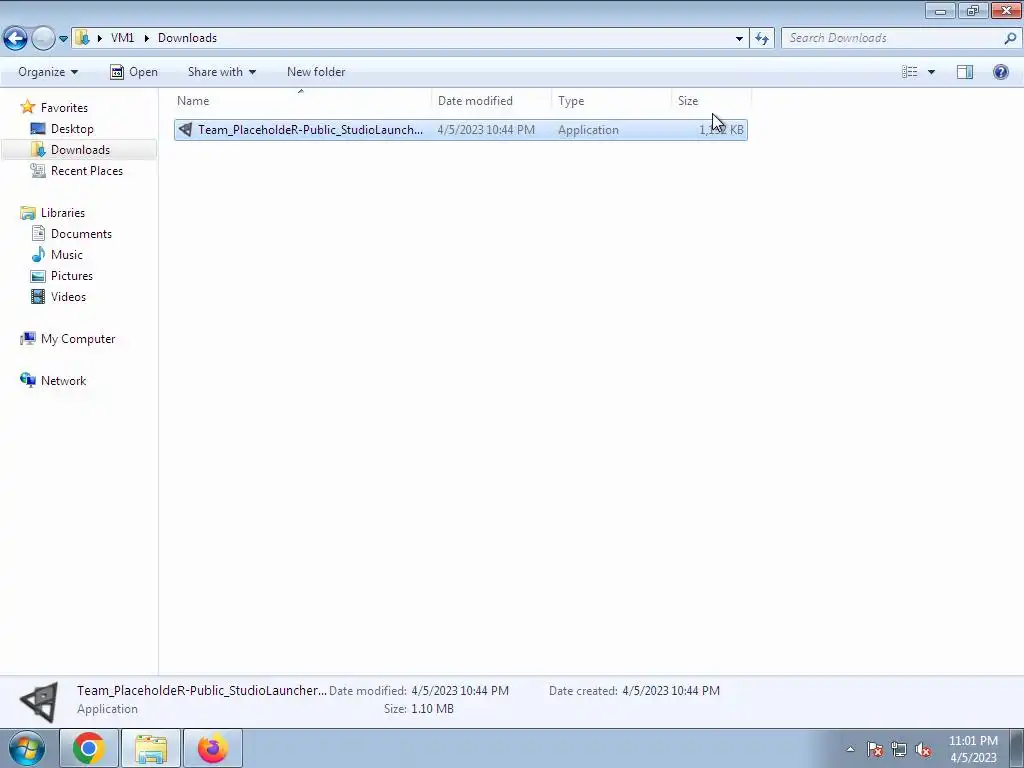This screenshot has width=1024, height=768.
Task: Sort by the Size column header
Action: [x=711, y=101]
